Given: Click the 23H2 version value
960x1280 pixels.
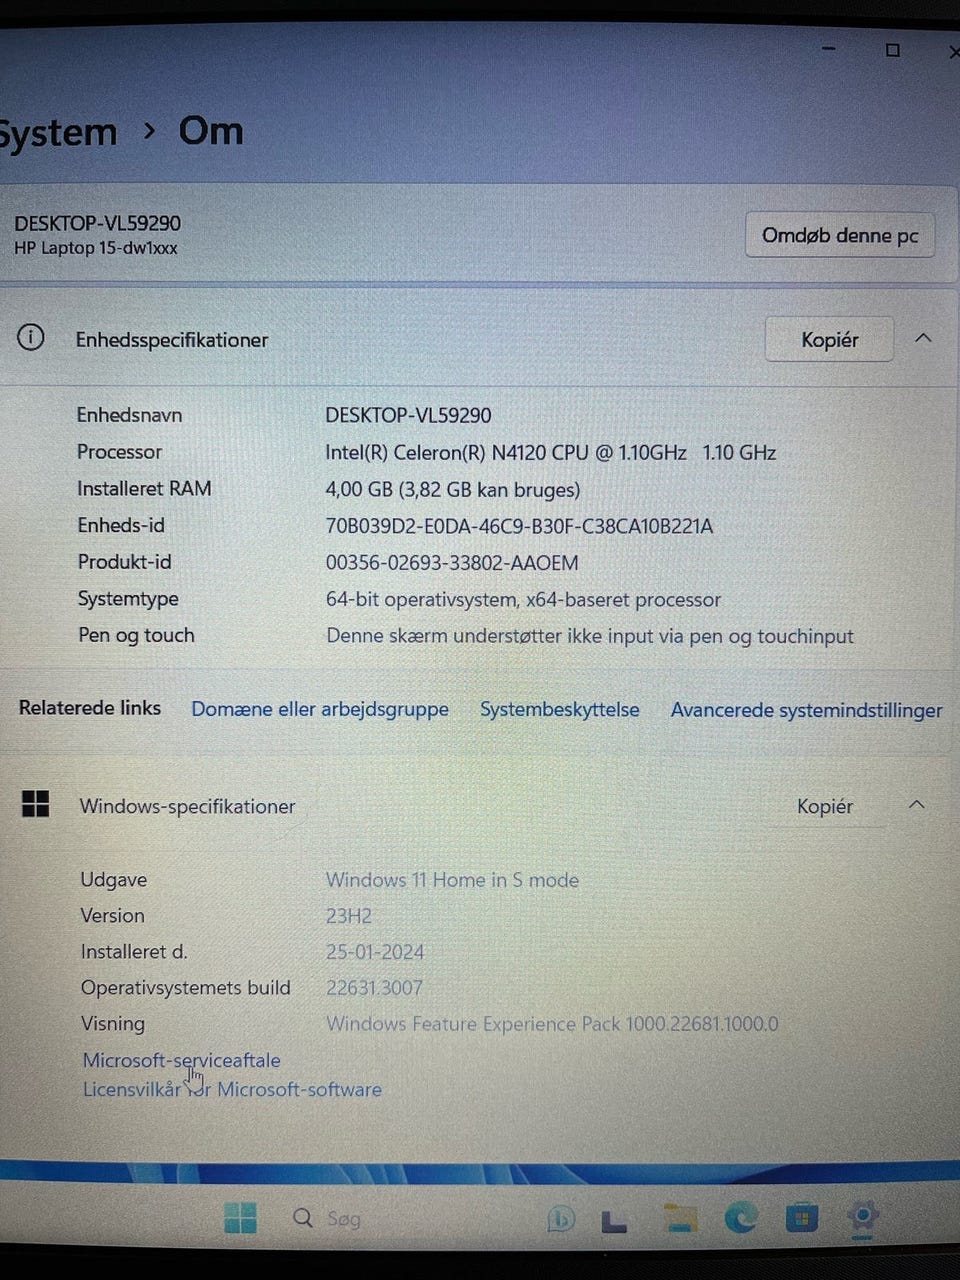Looking at the screenshot, I should point(349,916).
